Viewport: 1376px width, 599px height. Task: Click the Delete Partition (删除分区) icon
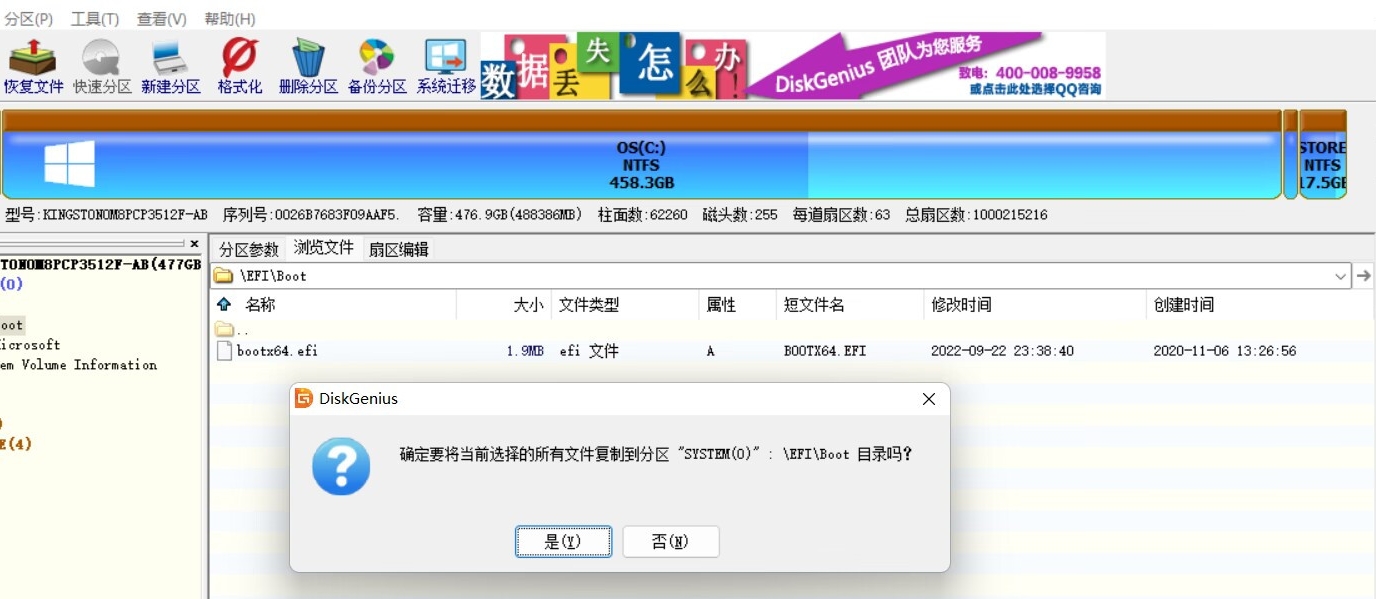coord(308,66)
